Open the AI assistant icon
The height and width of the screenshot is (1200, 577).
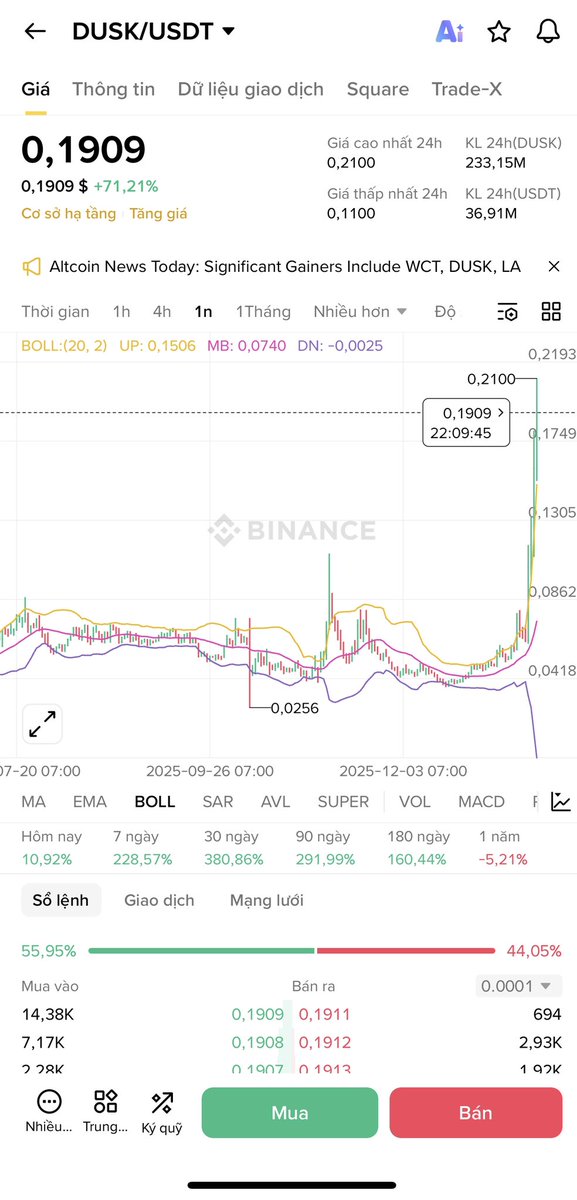point(449,32)
